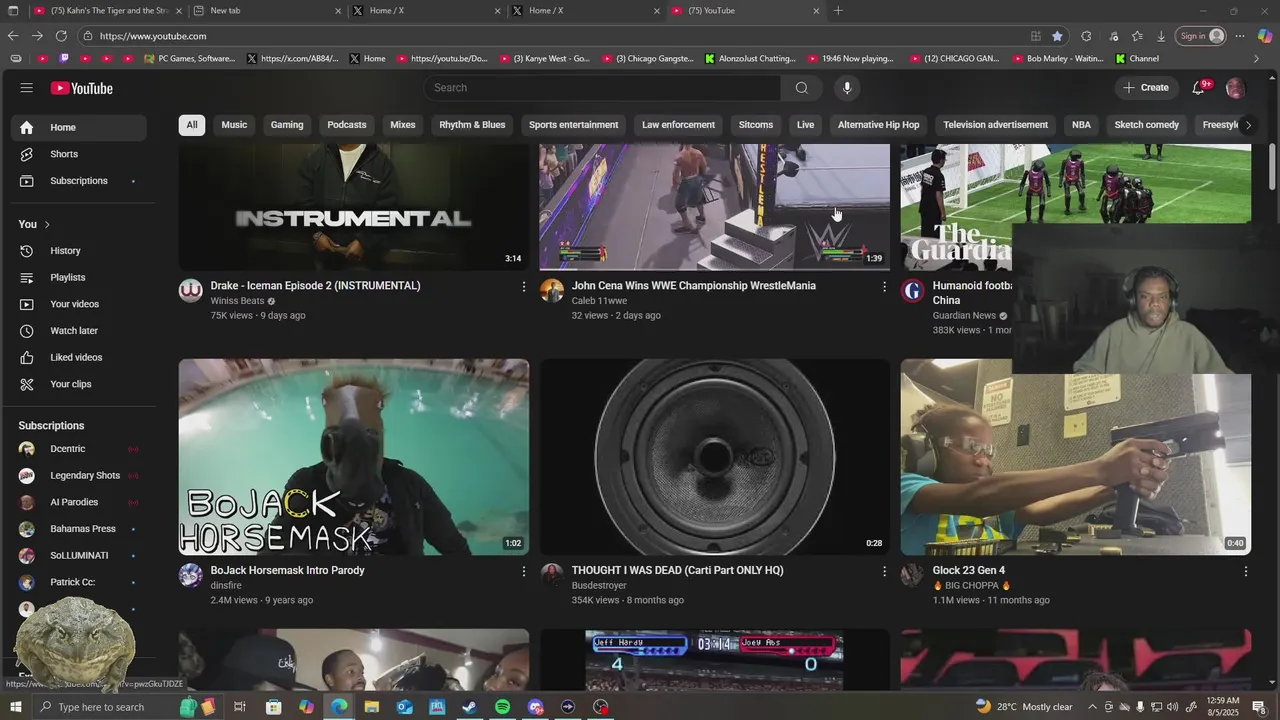Select the NBA category chip
This screenshot has width=1280, height=720.
coord(1081,125)
